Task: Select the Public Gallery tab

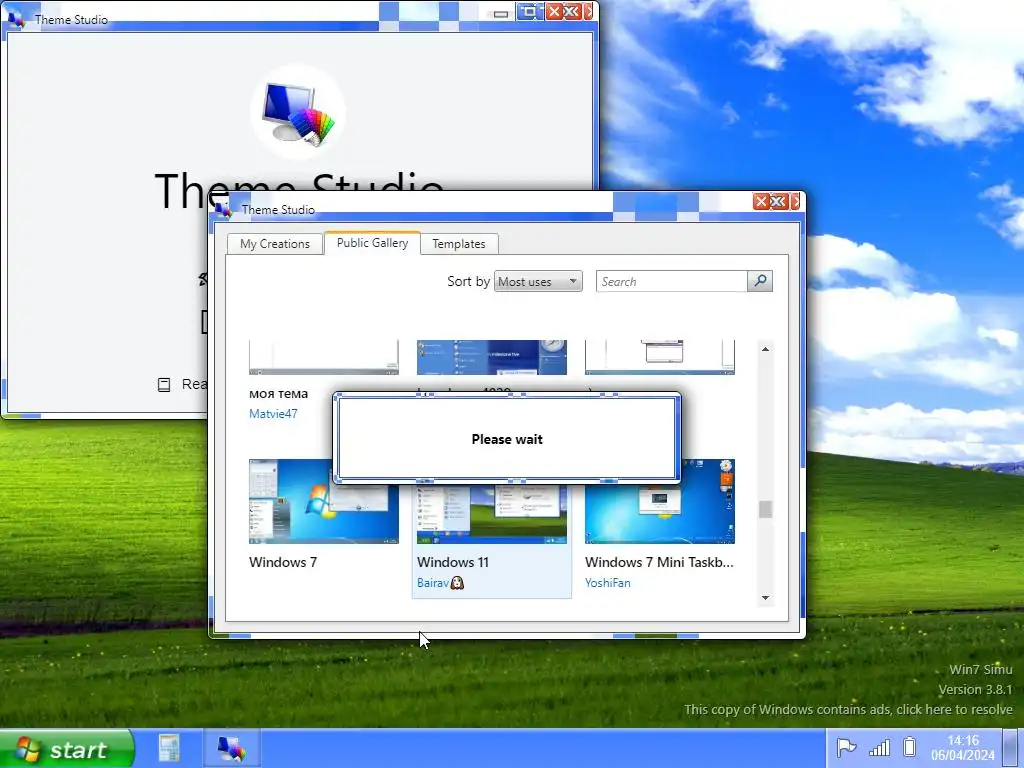Action: coord(372,242)
